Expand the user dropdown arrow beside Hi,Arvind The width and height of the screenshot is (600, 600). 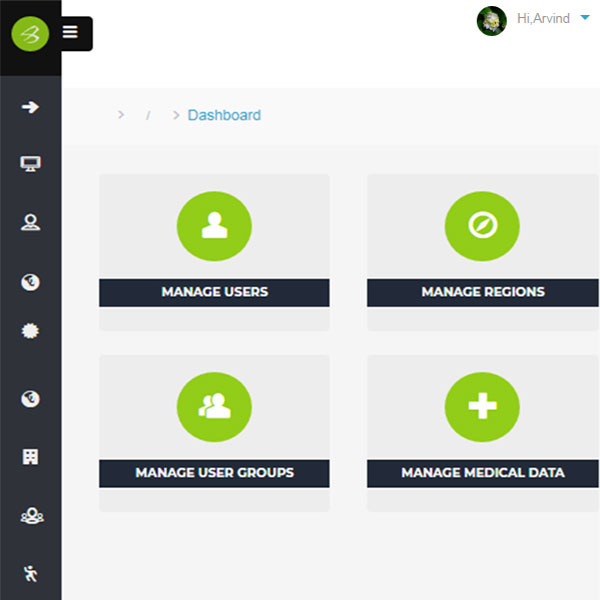584,18
